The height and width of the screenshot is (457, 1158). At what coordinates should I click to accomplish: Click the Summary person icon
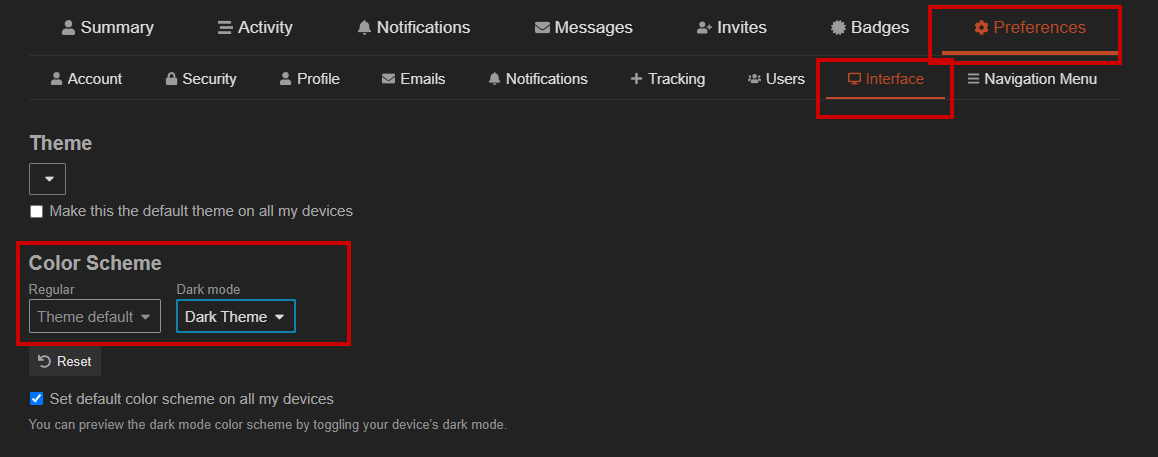coord(69,28)
